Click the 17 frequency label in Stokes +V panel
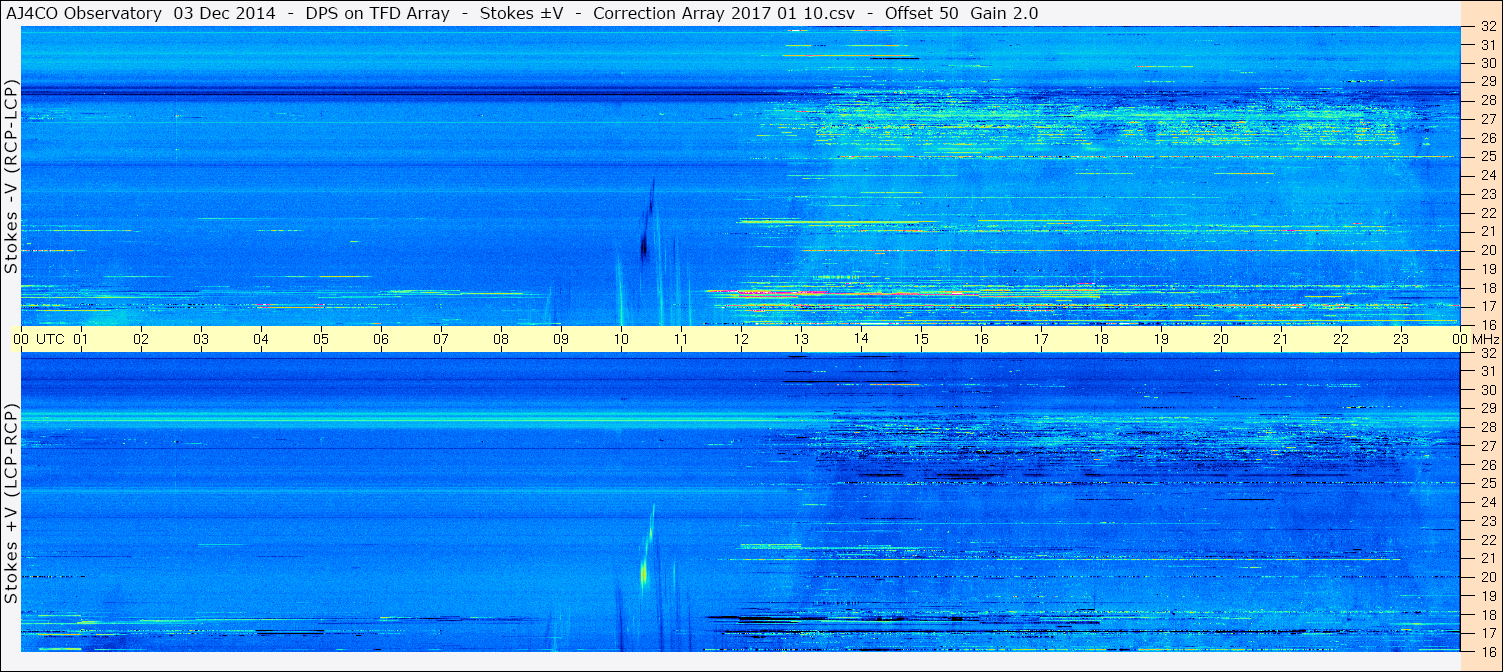 (1487, 633)
